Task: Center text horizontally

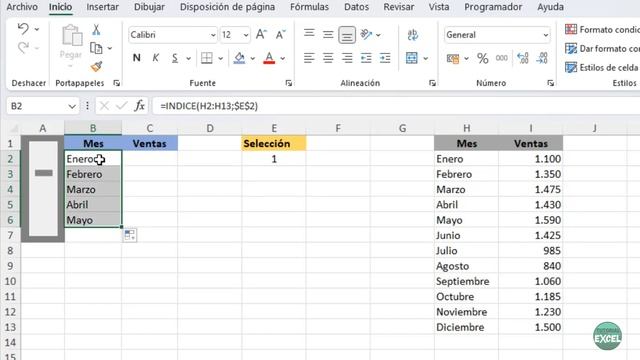Action: tap(328, 58)
